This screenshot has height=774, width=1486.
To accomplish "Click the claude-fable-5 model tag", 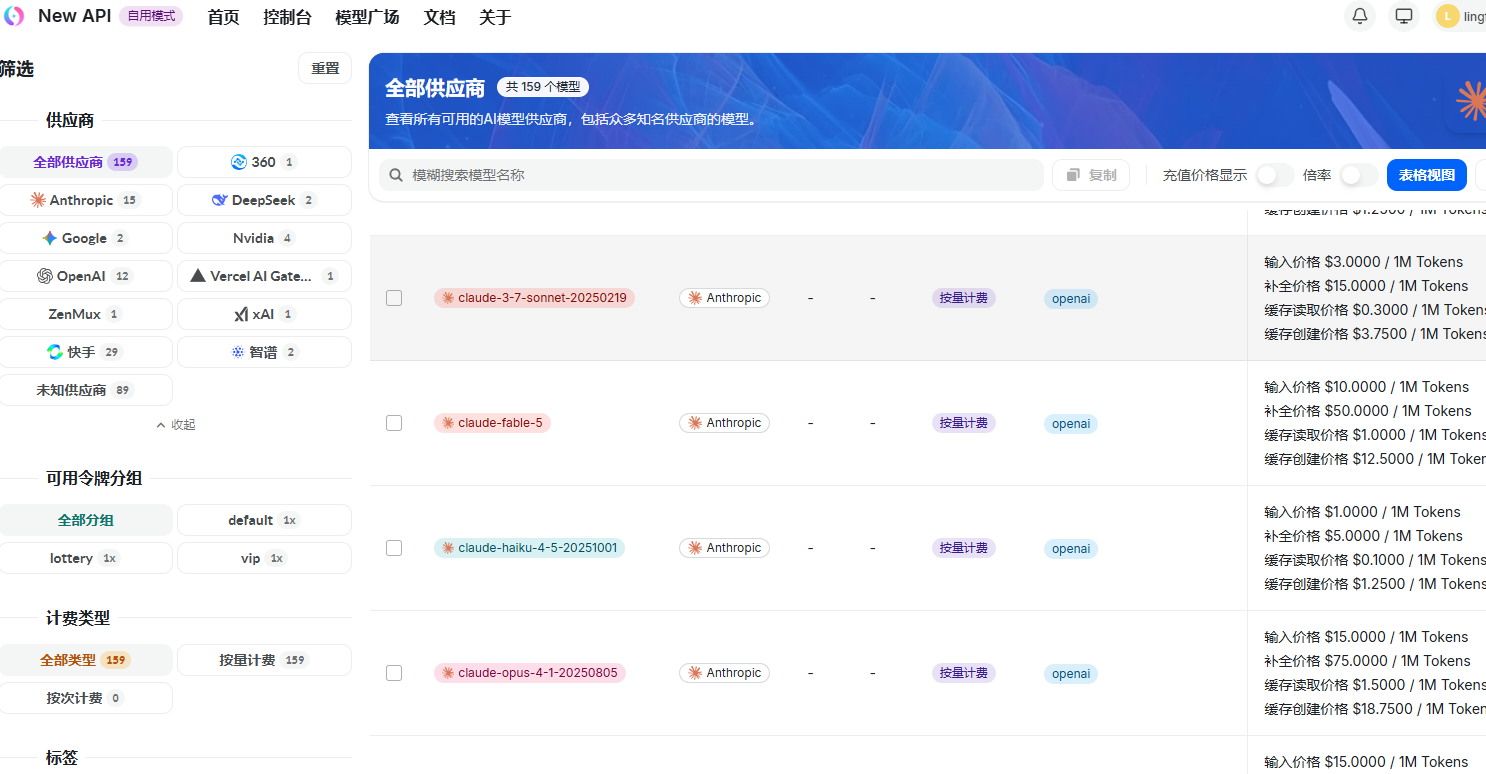I will click(492, 423).
